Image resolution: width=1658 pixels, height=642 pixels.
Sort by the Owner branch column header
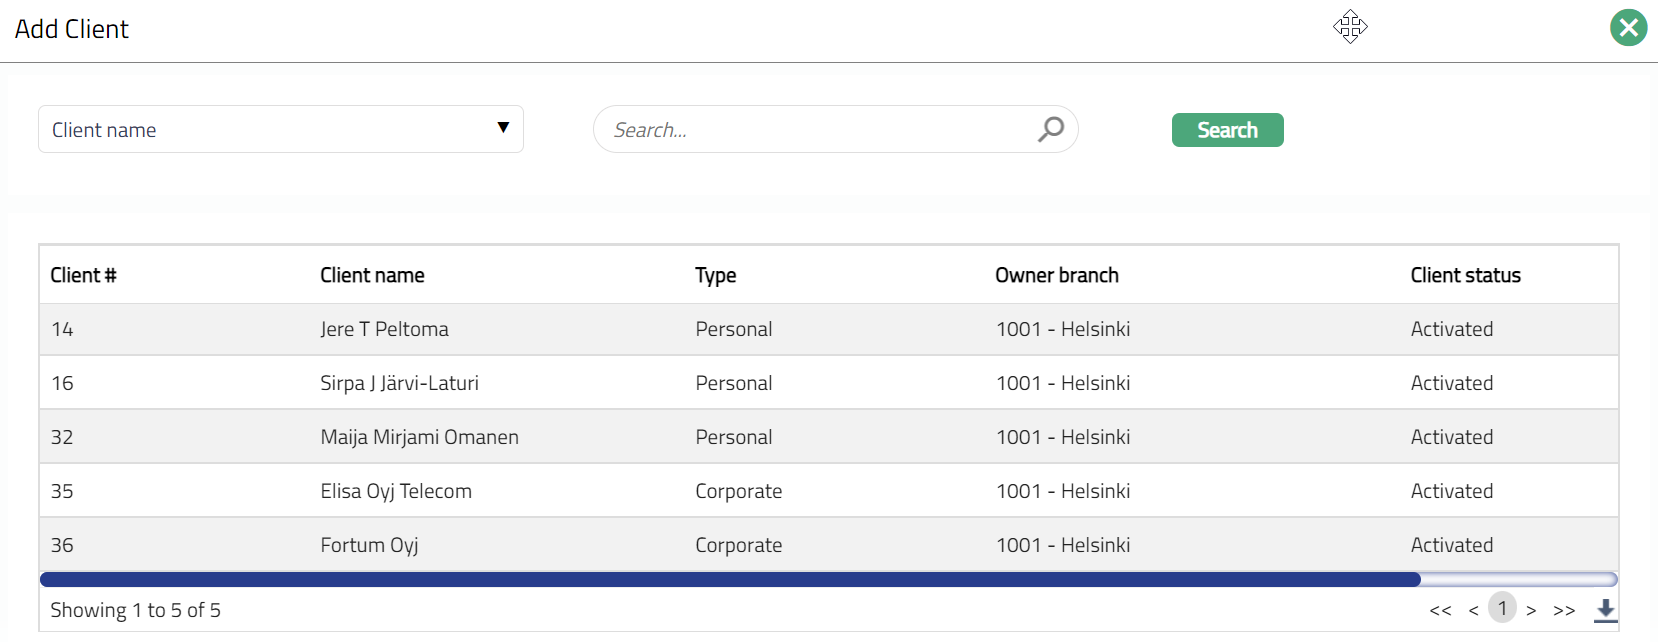click(x=1056, y=275)
